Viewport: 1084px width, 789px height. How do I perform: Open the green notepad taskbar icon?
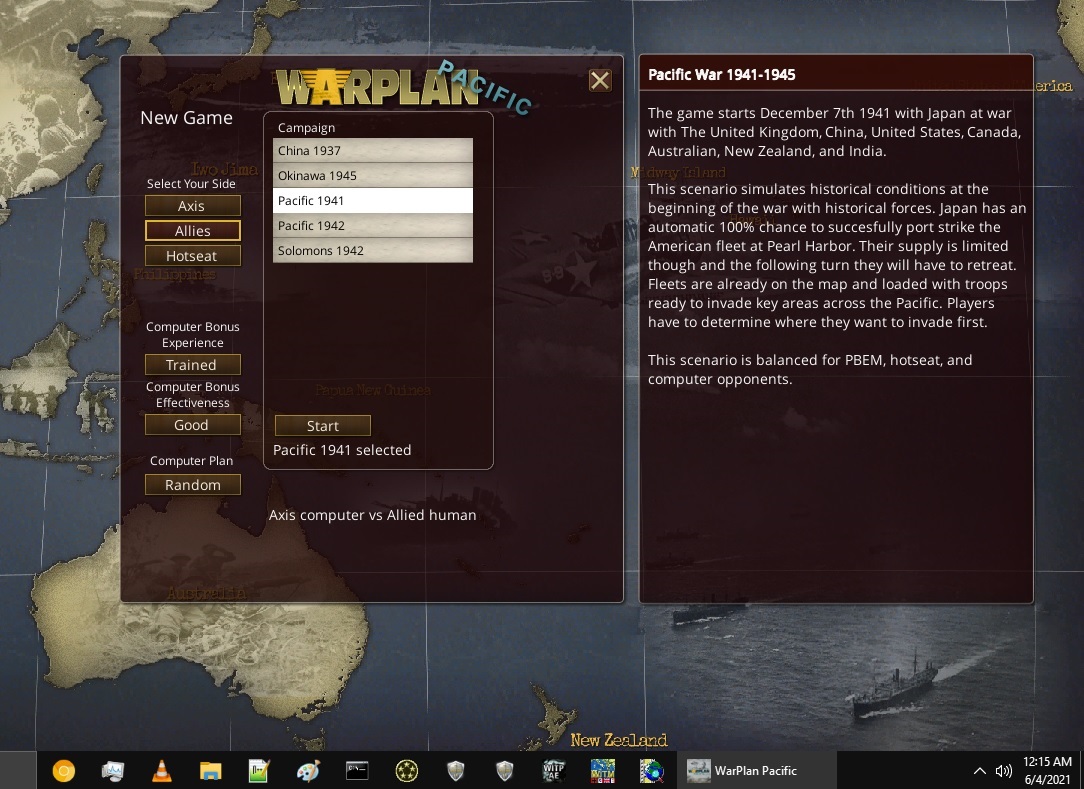click(x=259, y=770)
